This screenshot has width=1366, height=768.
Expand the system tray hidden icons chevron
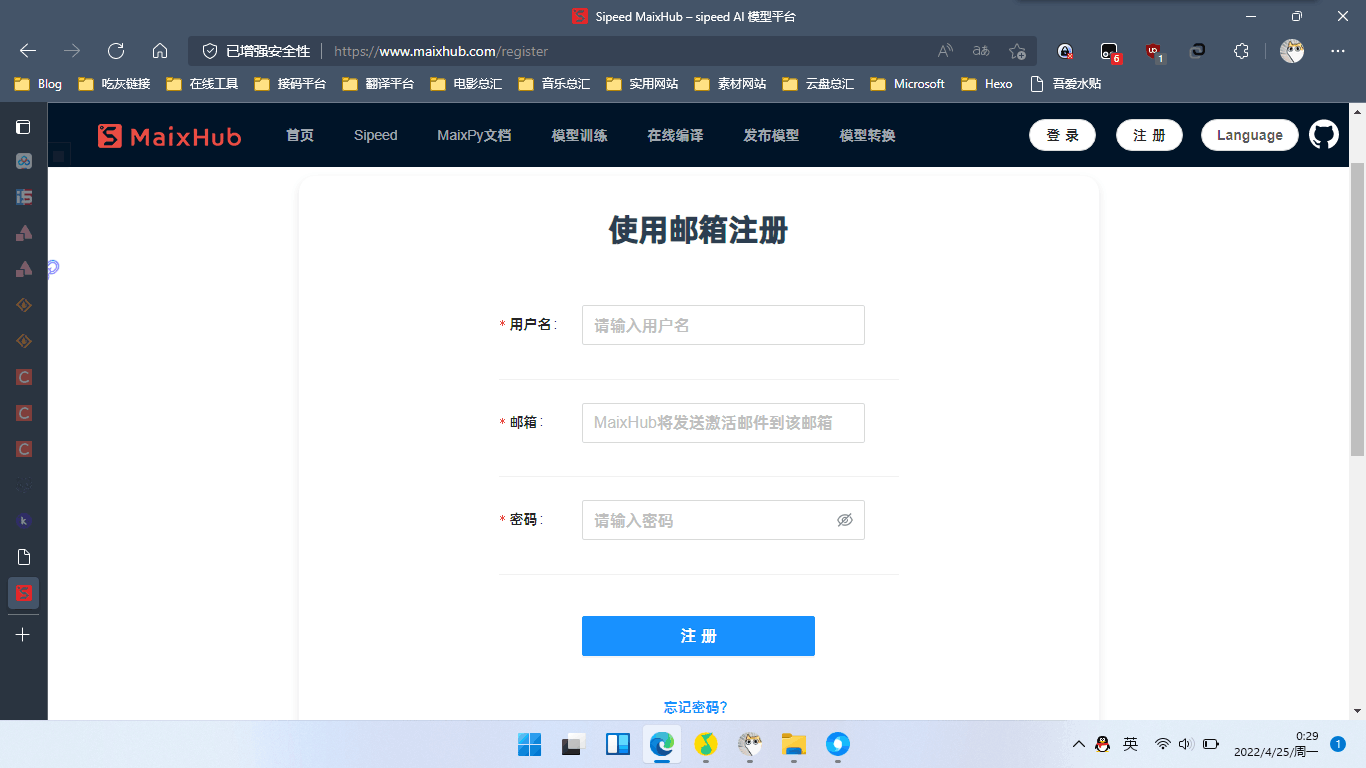[x=1079, y=744]
